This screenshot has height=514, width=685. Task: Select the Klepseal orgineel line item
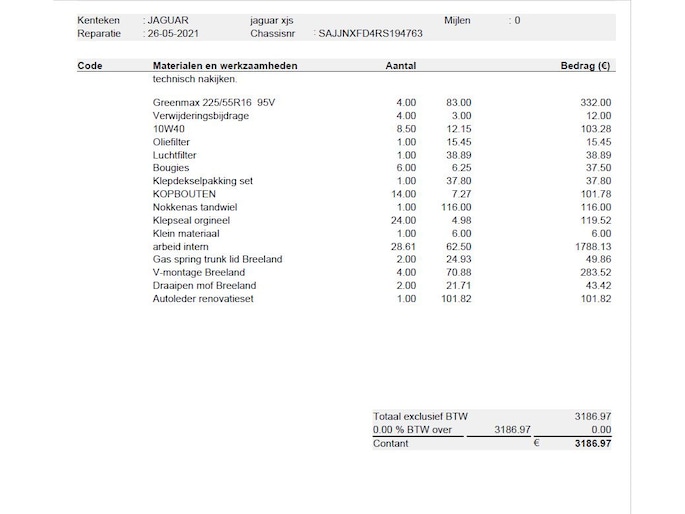coord(191,221)
